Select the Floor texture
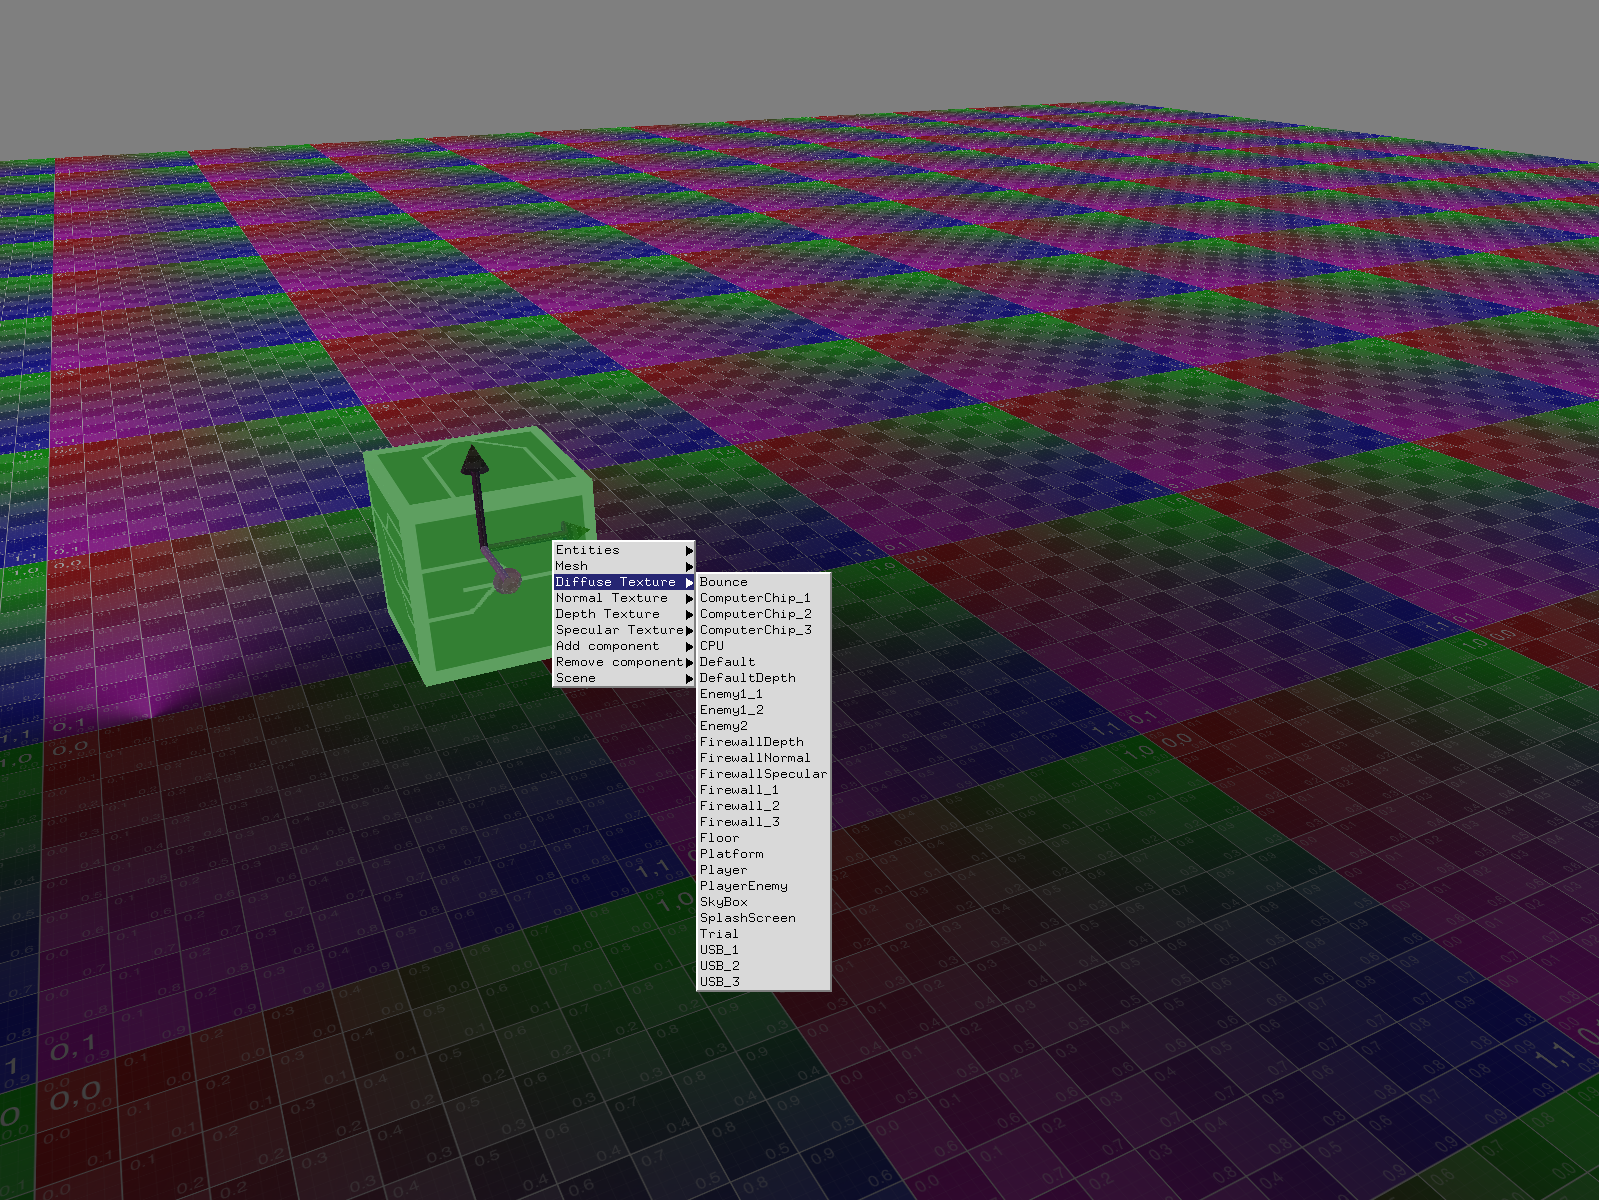Screen dimensions: 1599x1200 (x=719, y=838)
